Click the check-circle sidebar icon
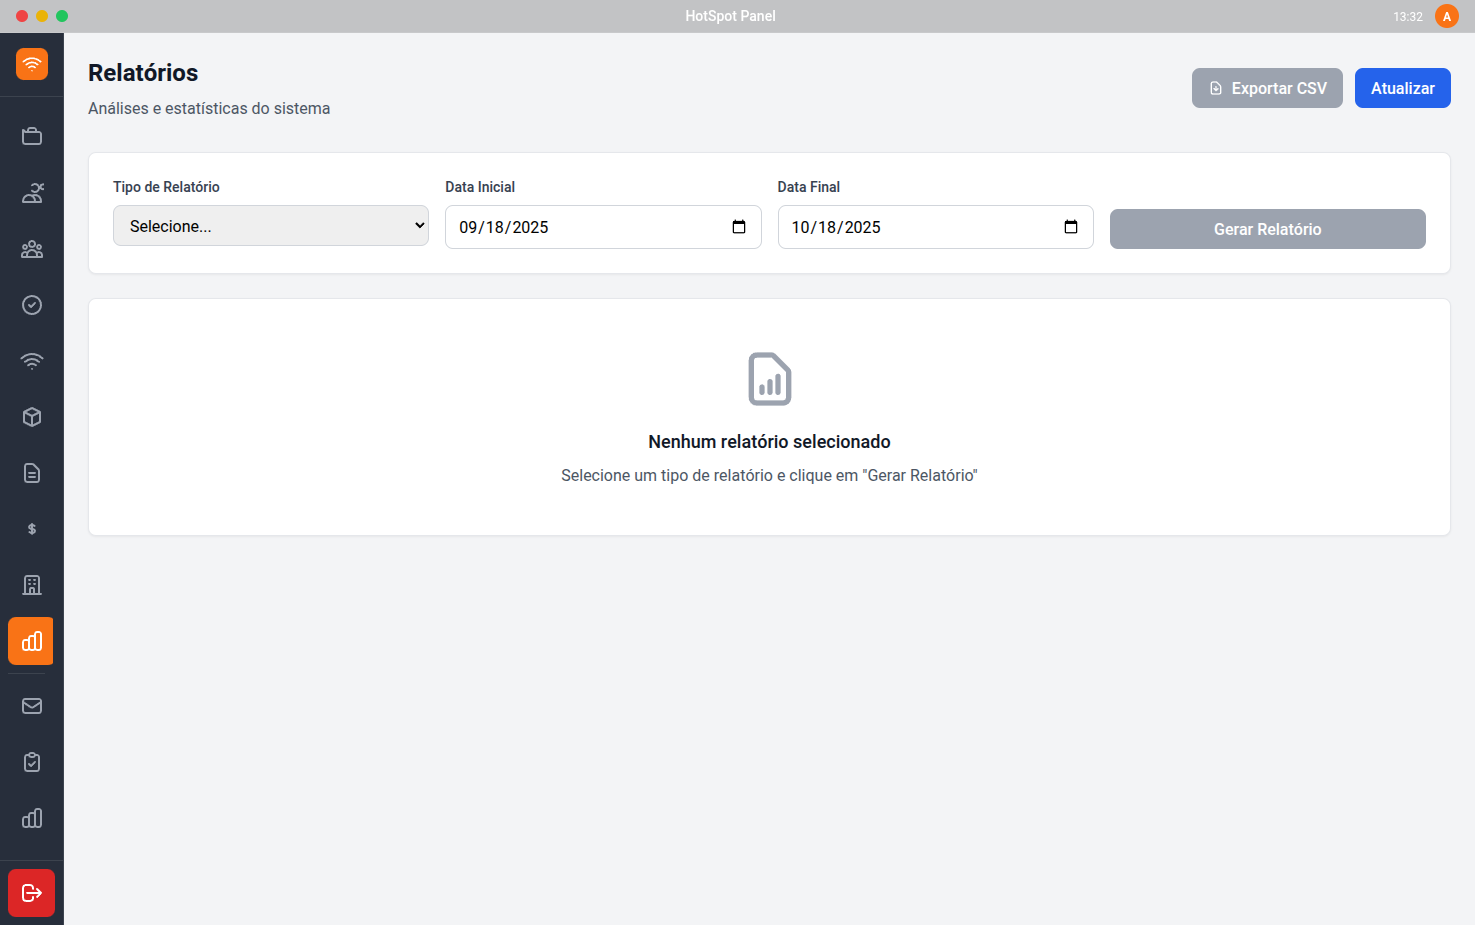This screenshot has height=925, width=1475. [x=32, y=305]
